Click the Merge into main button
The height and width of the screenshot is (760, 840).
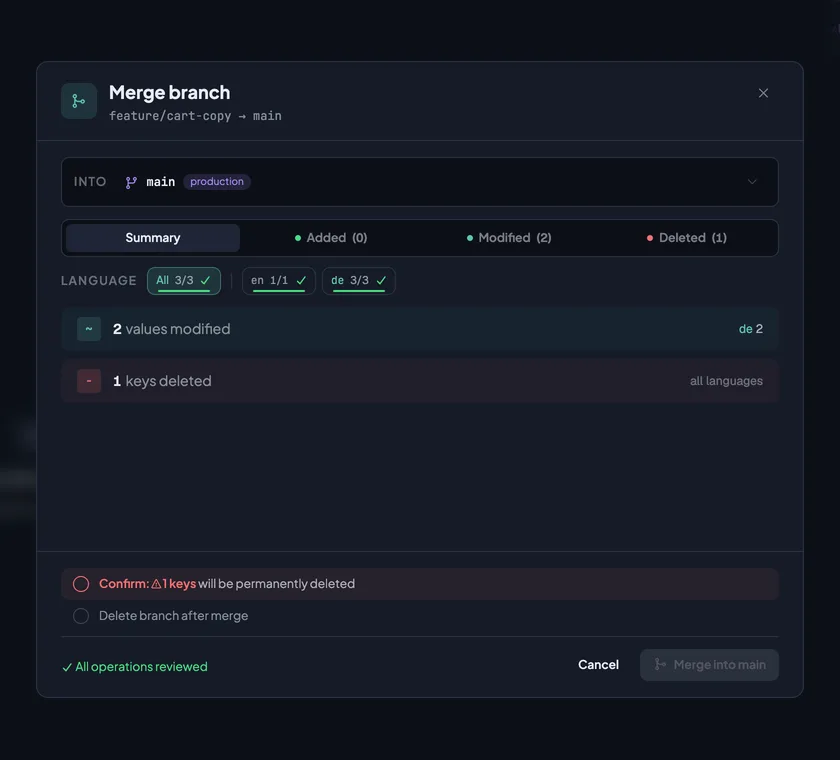pyautogui.click(x=709, y=665)
